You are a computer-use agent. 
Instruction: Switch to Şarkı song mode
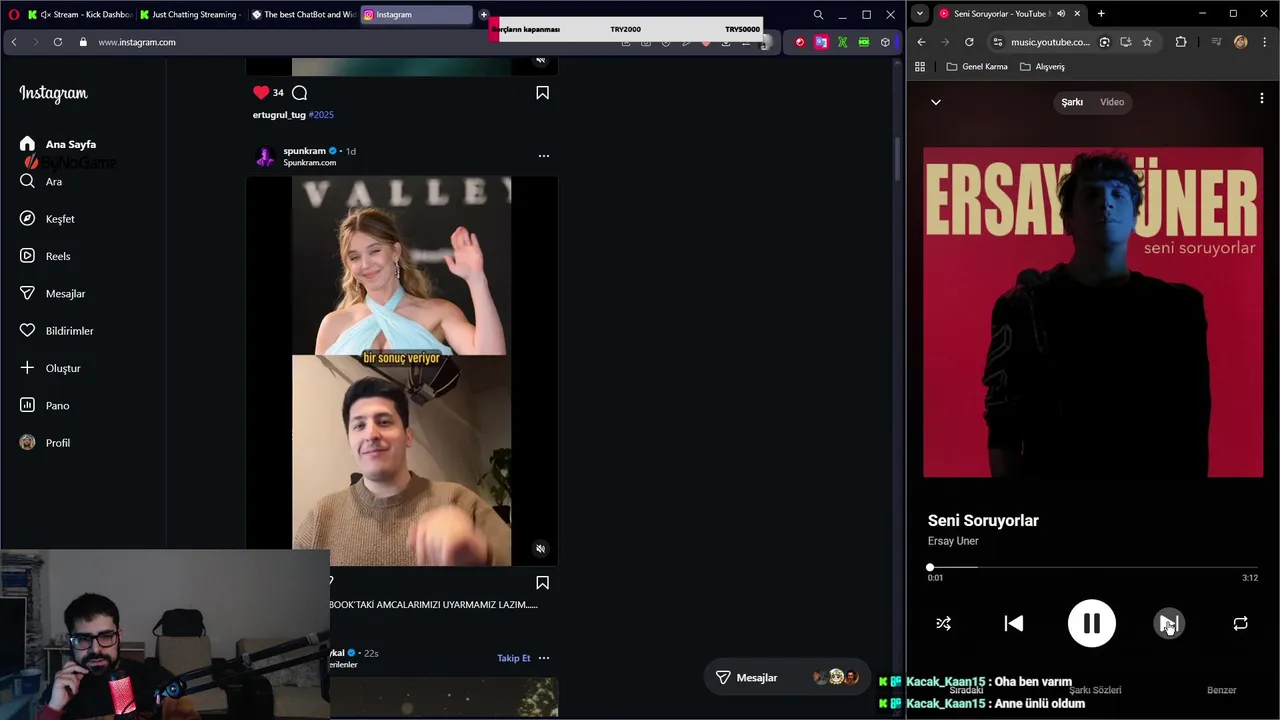click(x=1072, y=102)
